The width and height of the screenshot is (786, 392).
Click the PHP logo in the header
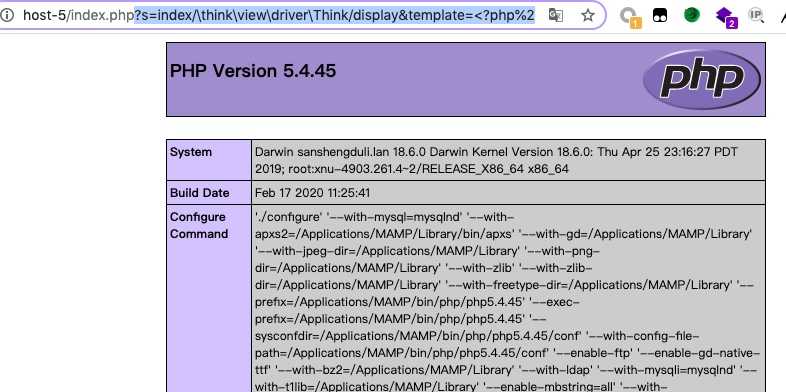(702, 79)
